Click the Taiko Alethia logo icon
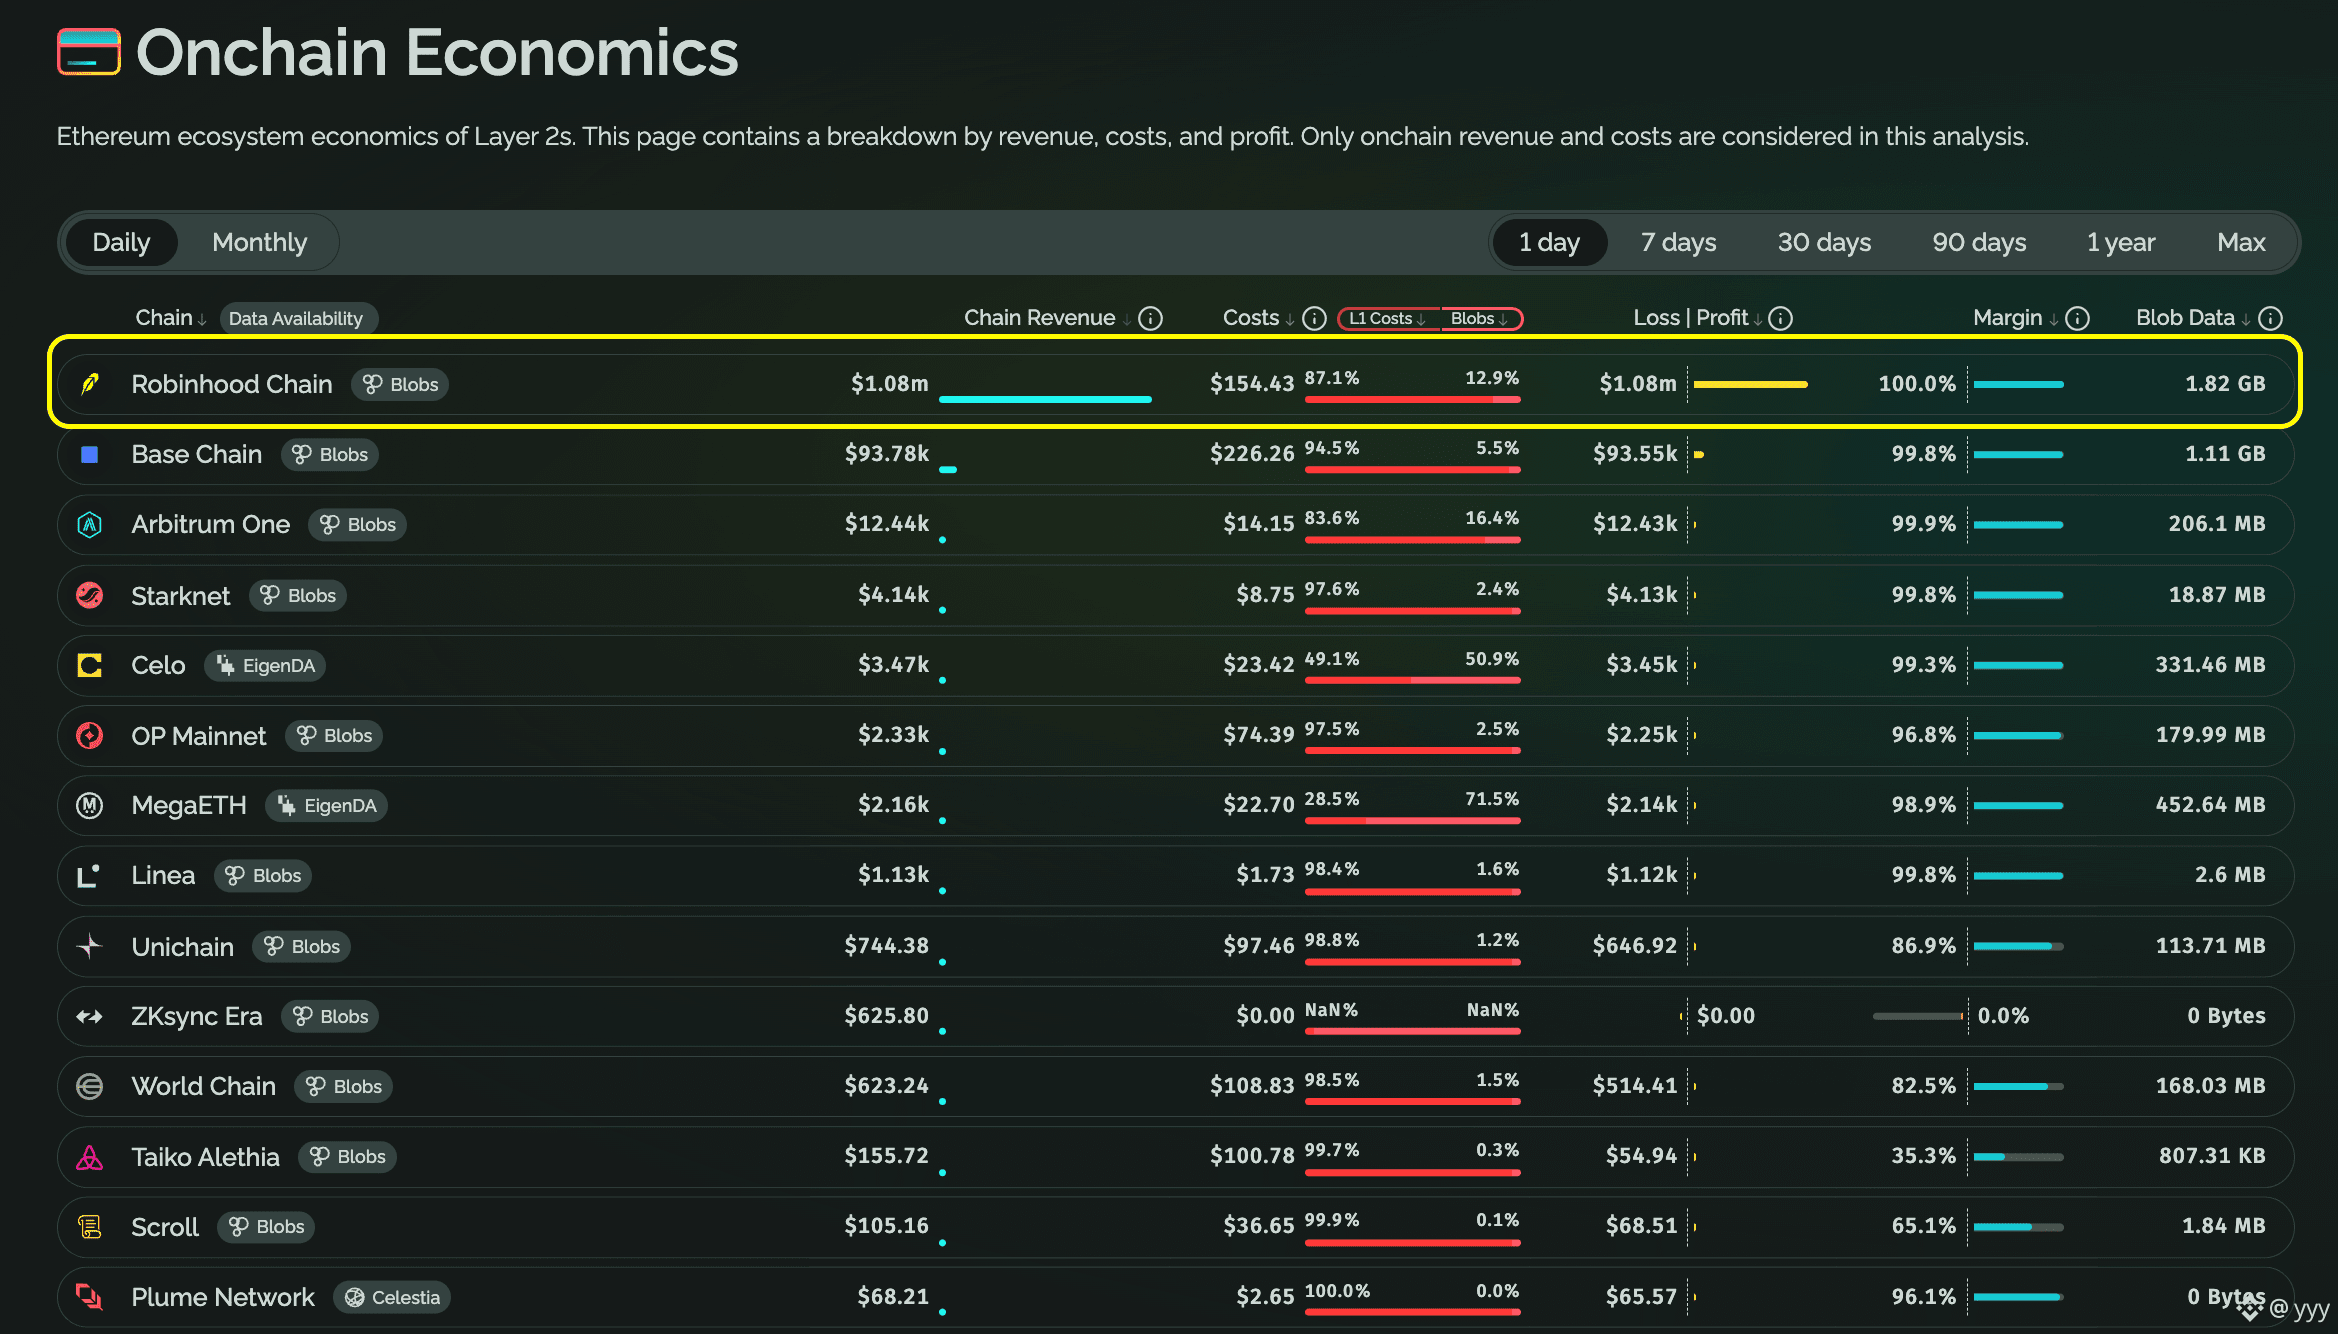Screen dimensions: 2338x1334 pos(90,1157)
